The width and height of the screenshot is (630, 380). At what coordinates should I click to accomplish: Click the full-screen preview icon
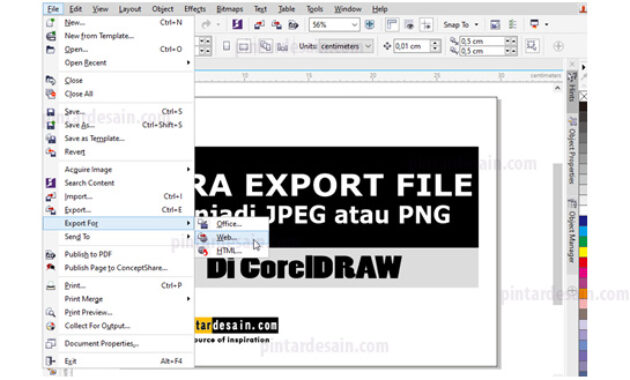click(369, 25)
